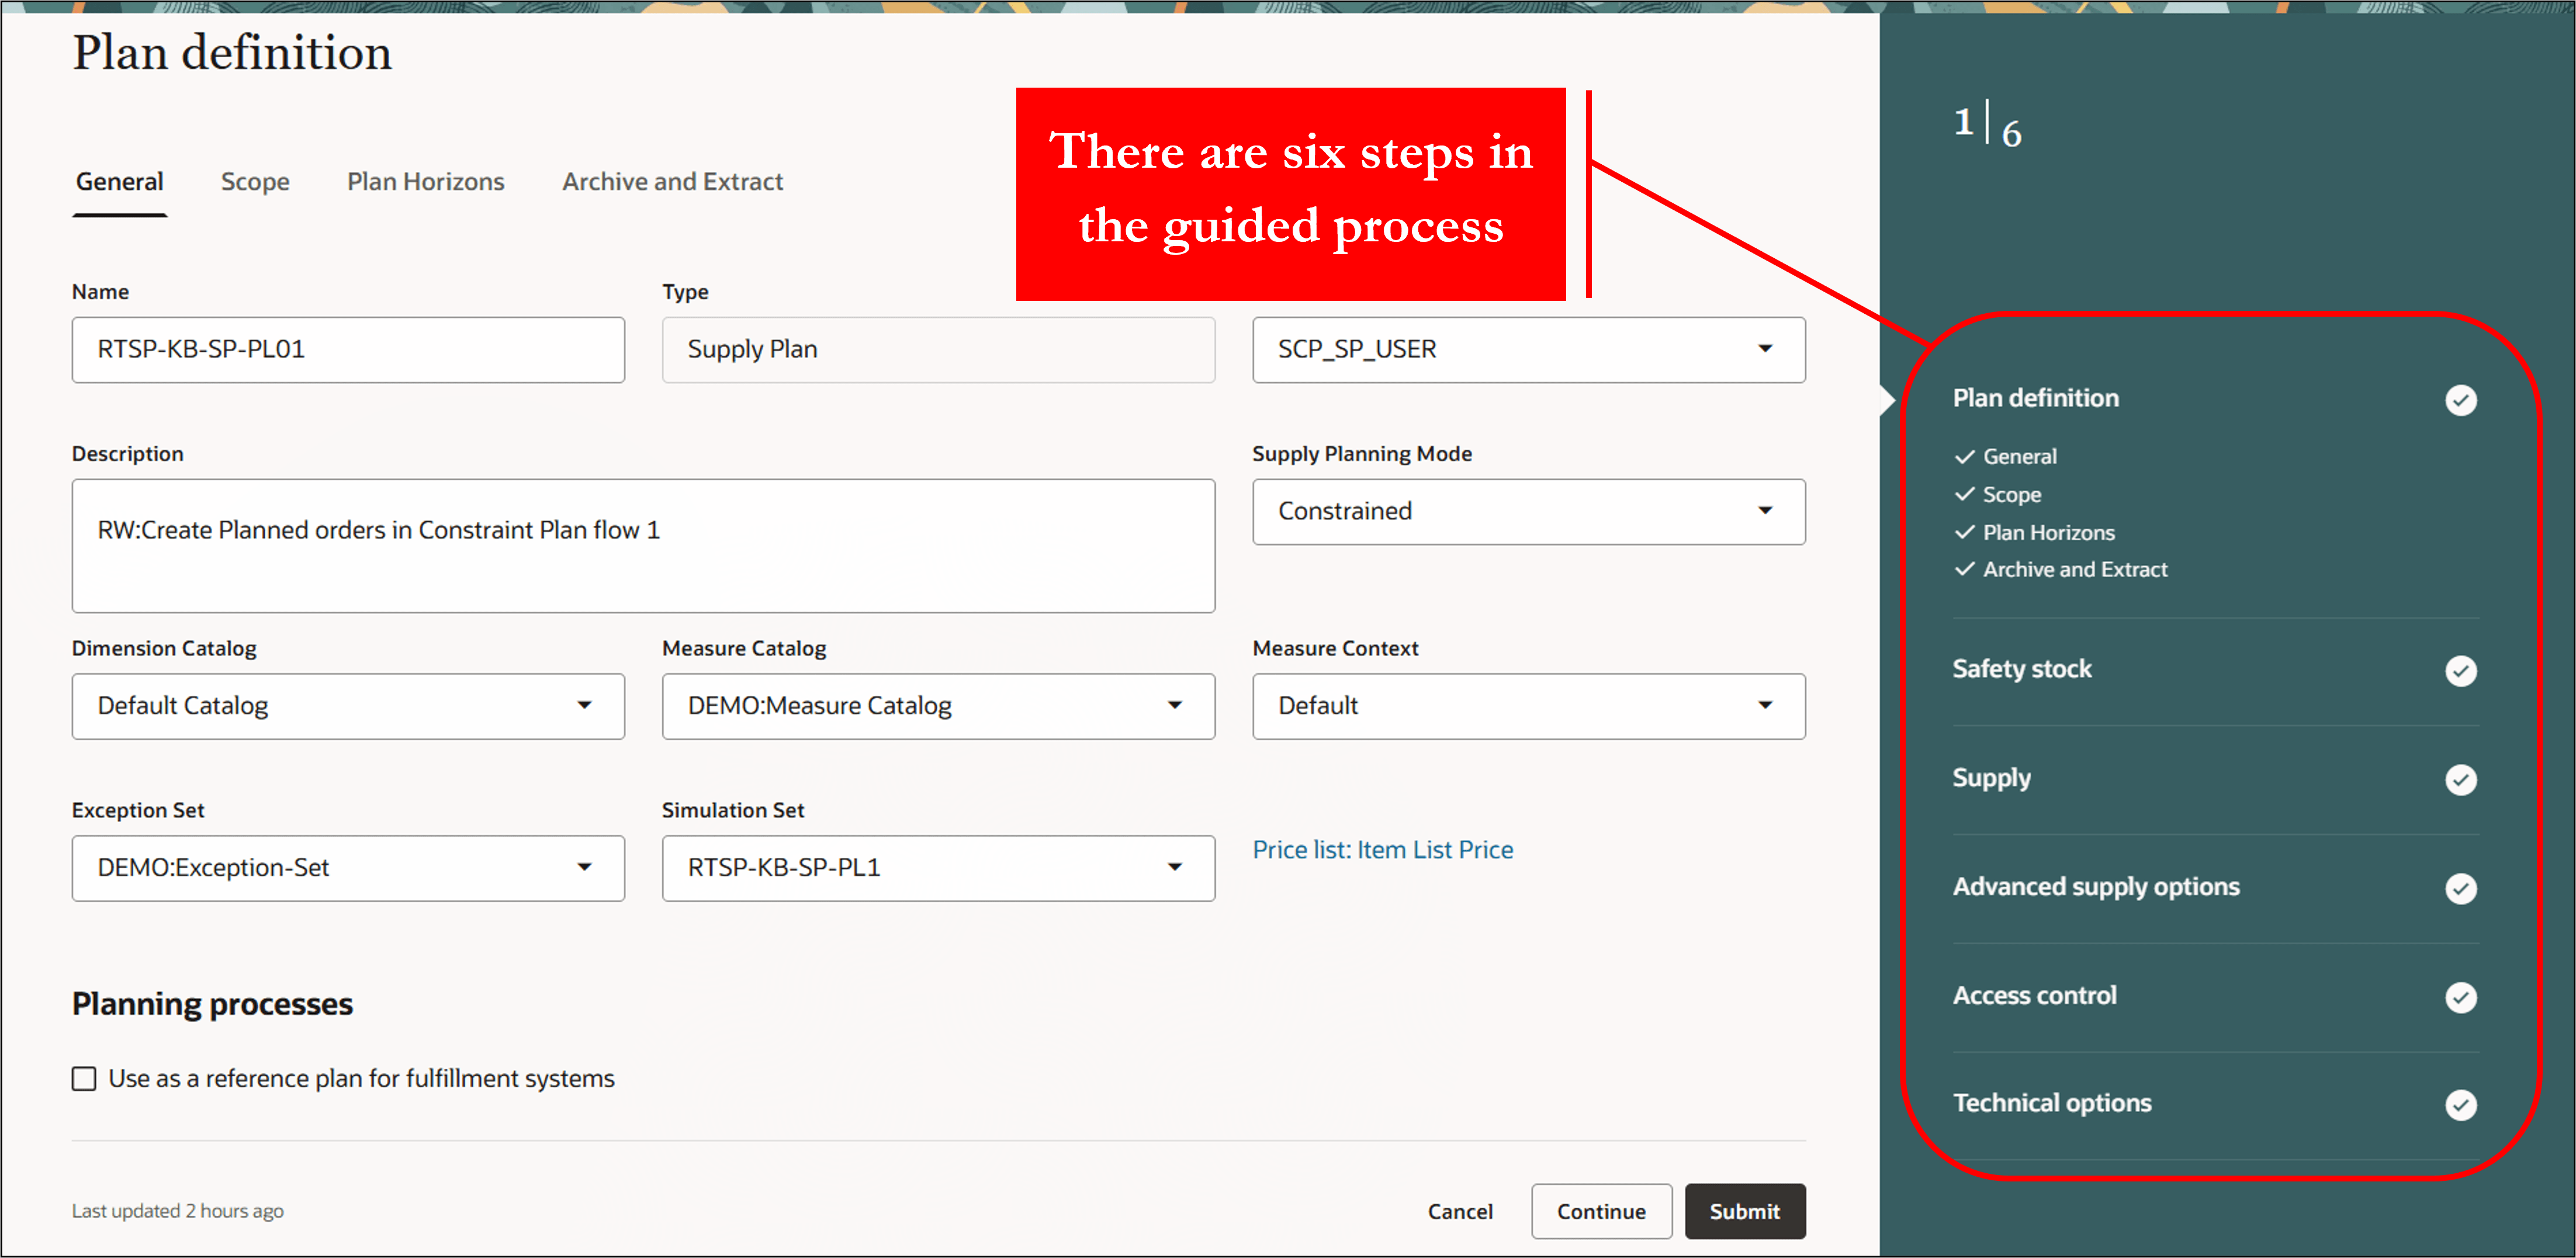Click checkmark beside Archive and Extract substep

point(1965,569)
